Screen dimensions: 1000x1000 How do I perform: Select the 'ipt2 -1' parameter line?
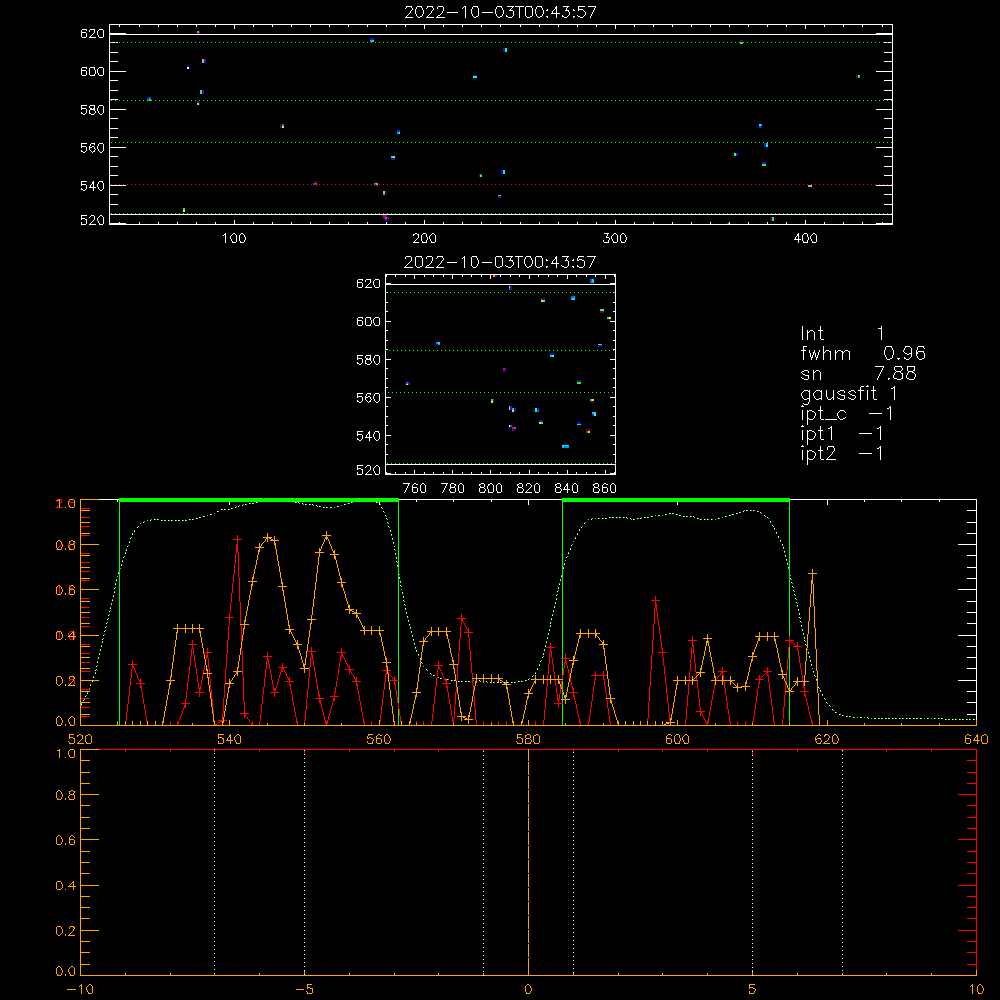coord(842,453)
